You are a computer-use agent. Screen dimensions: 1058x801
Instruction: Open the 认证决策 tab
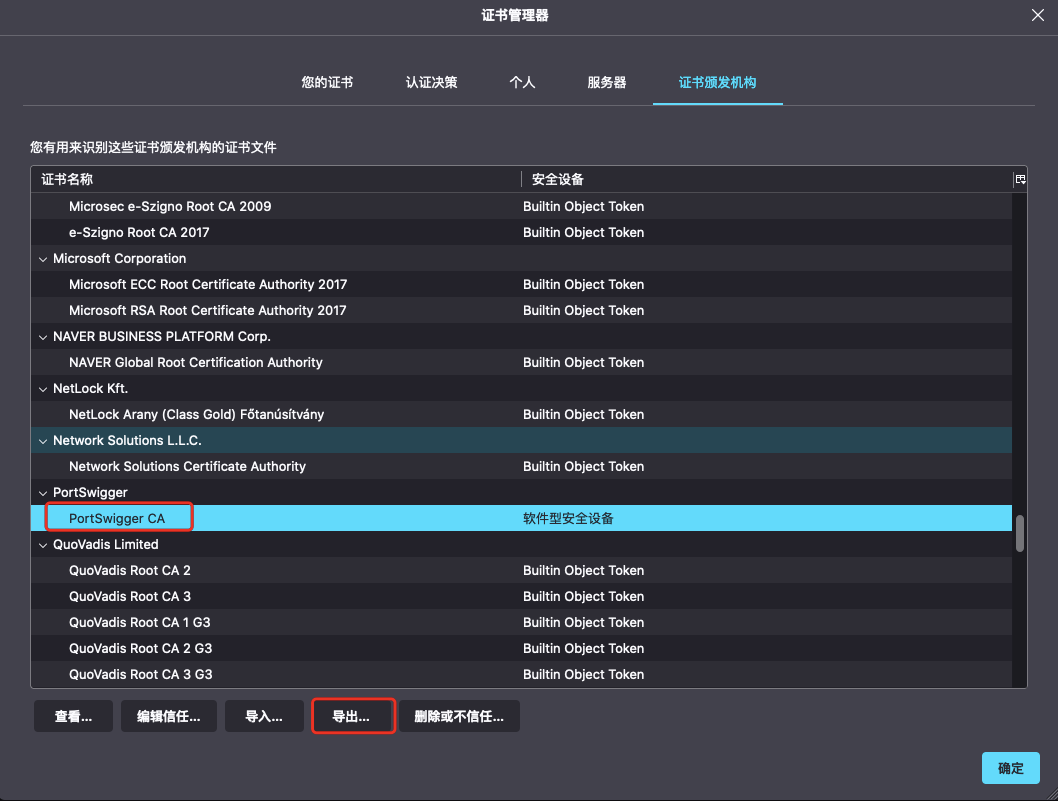(x=431, y=82)
